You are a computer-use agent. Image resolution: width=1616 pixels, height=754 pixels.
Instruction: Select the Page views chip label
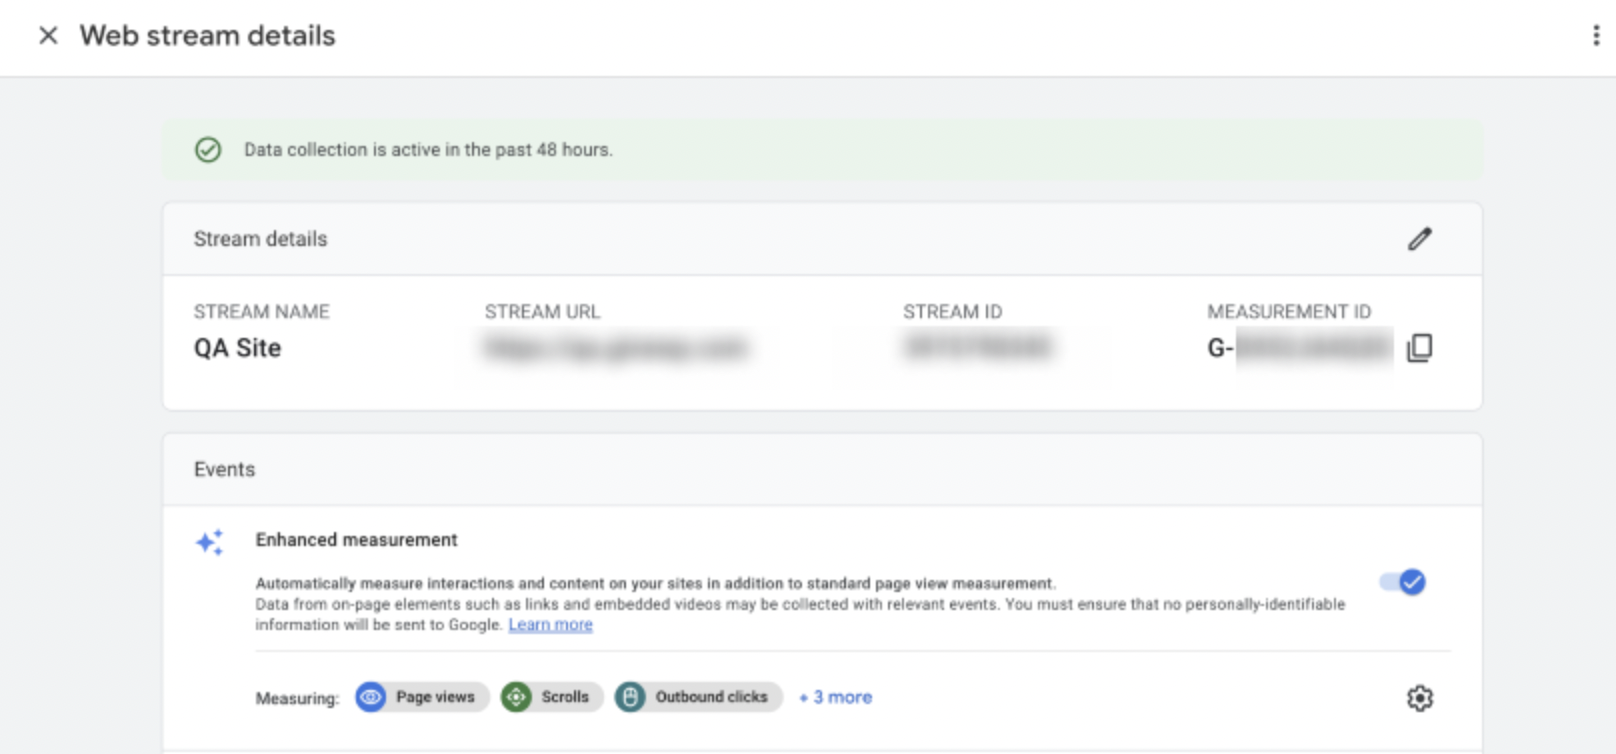[435, 697]
